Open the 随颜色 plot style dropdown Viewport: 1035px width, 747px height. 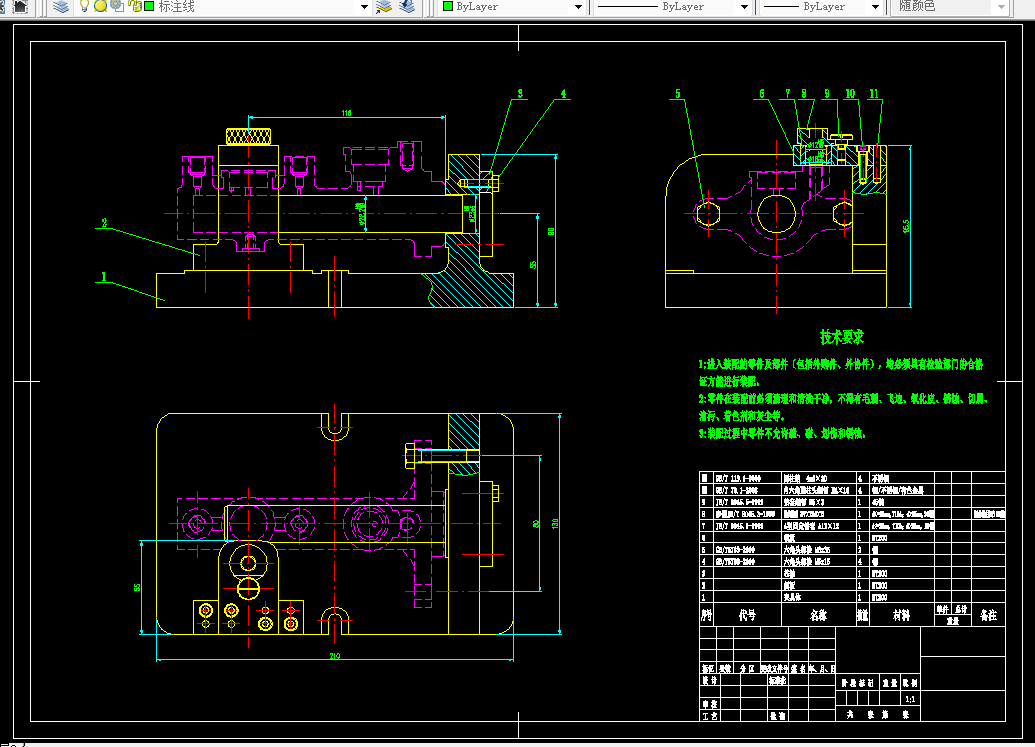1001,7
